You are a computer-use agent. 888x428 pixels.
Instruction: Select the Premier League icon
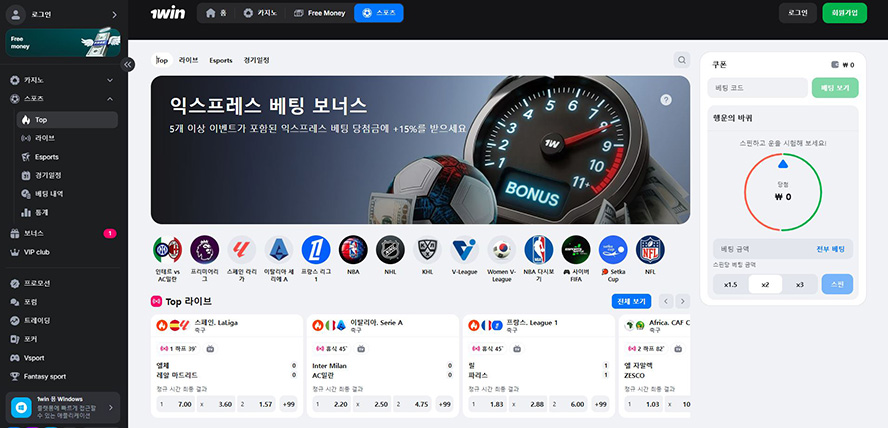pyautogui.click(x=204, y=250)
